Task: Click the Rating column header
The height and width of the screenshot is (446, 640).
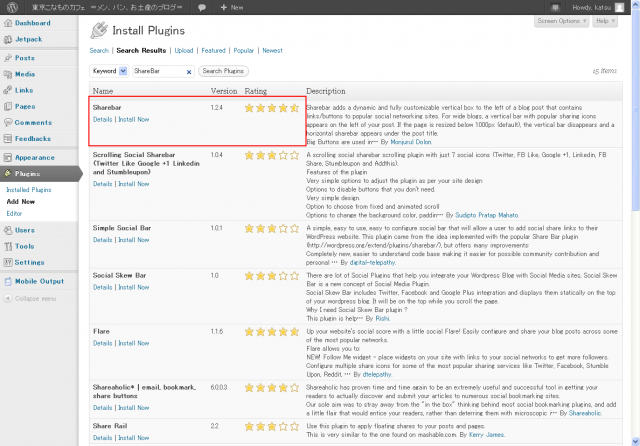Action: click(x=256, y=91)
